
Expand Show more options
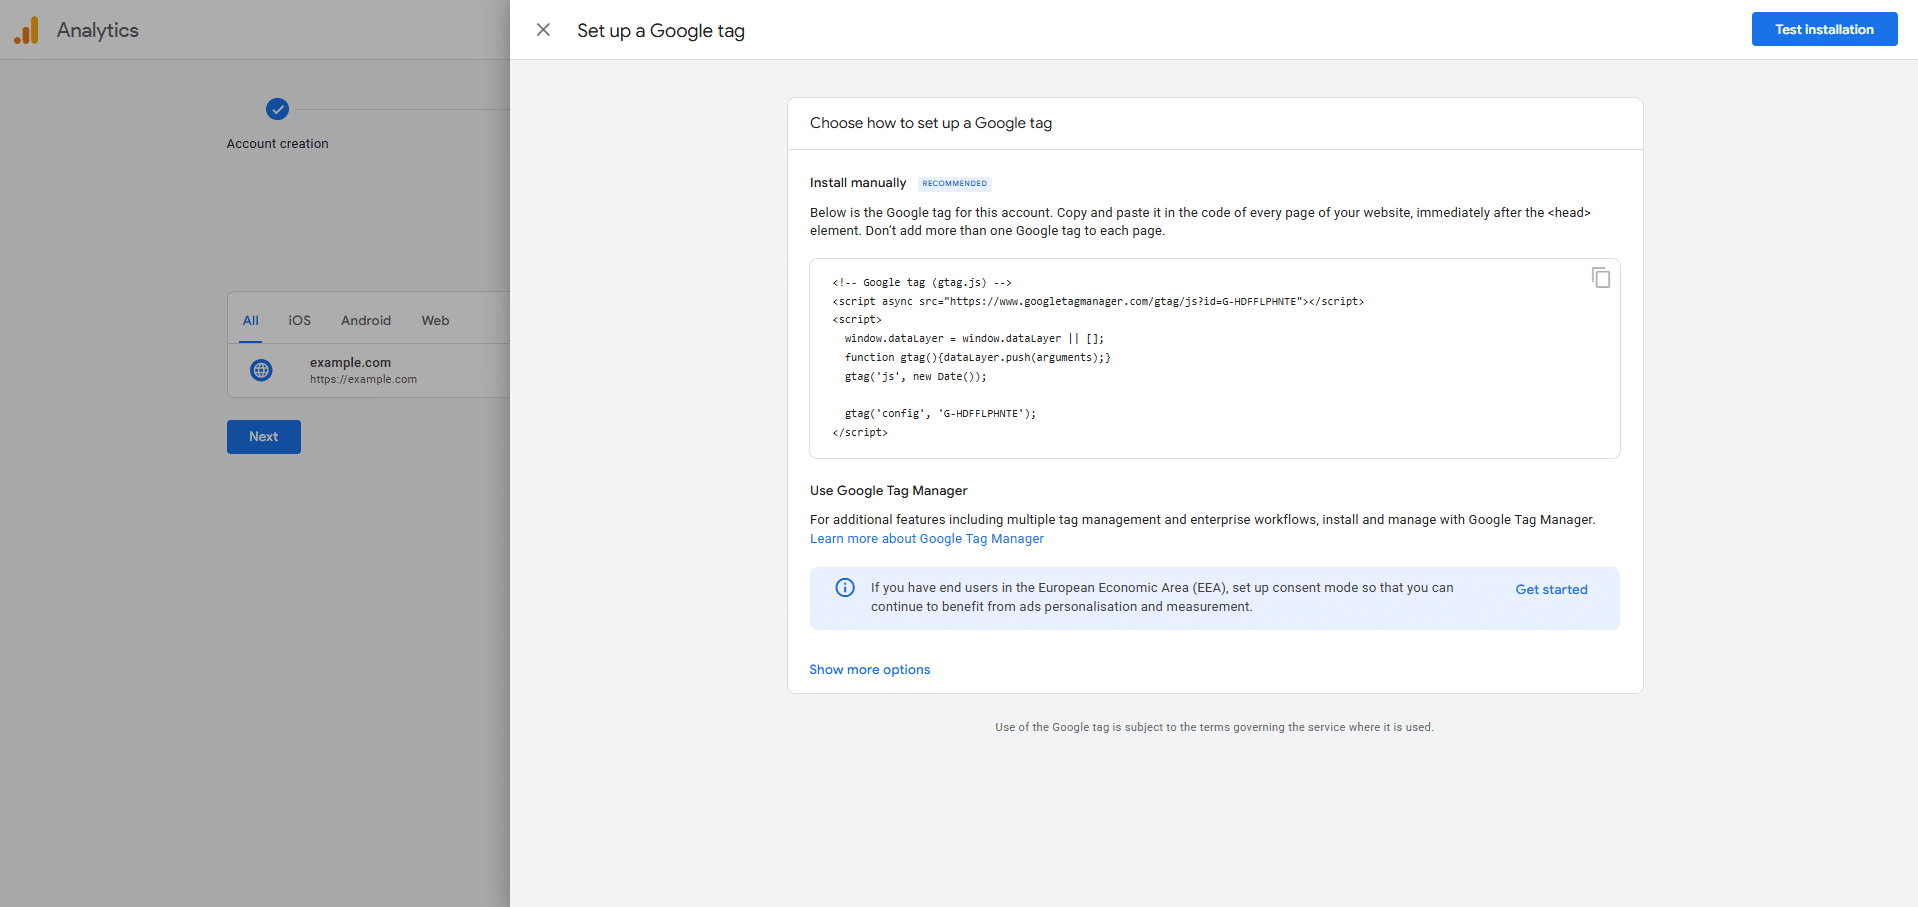pyautogui.click(x=869, y=669)
